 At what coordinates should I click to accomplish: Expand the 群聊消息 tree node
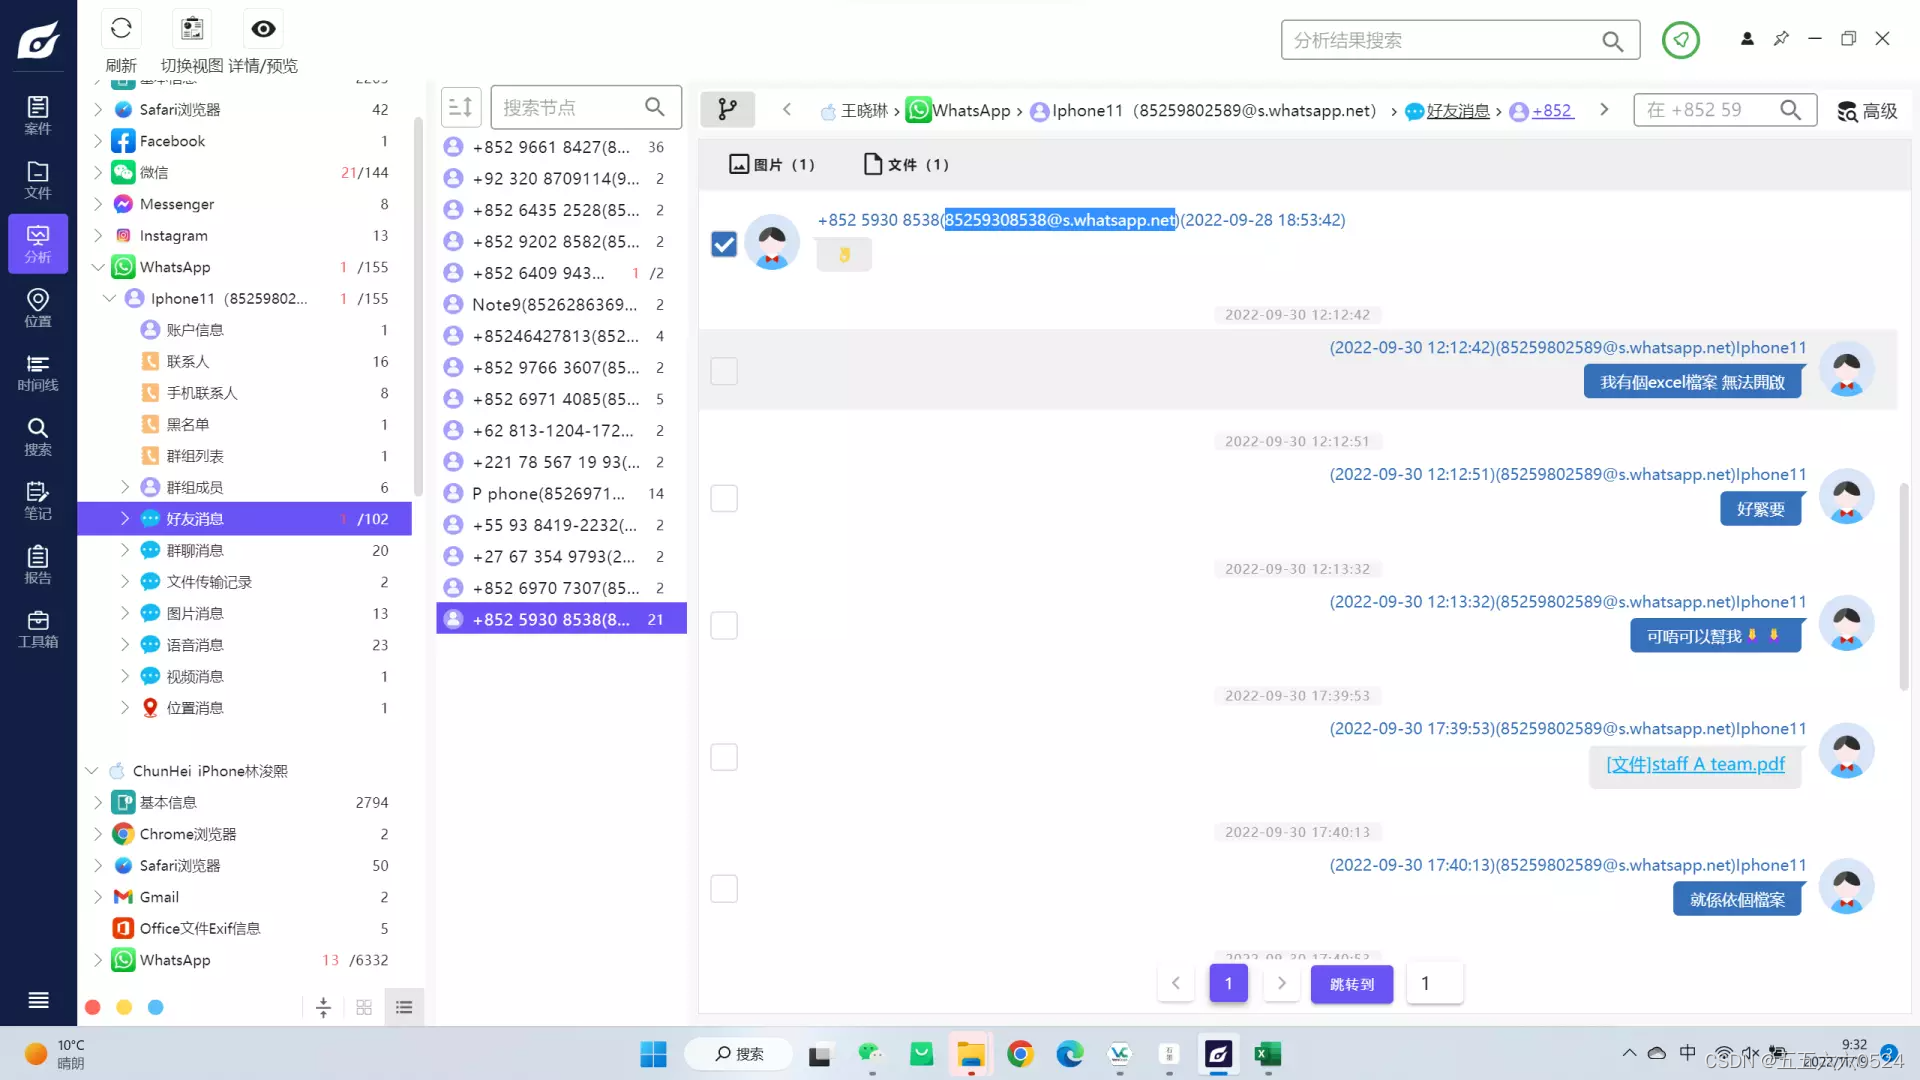125,551
